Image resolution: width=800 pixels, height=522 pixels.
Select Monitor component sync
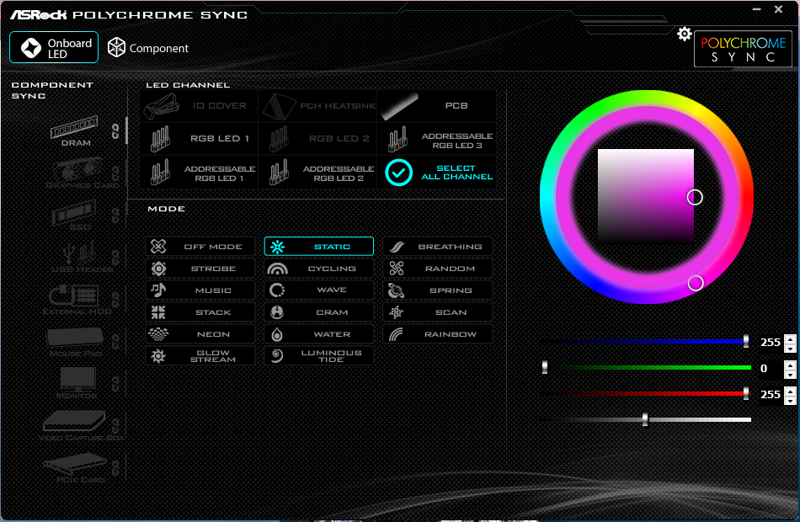[77, 384]
